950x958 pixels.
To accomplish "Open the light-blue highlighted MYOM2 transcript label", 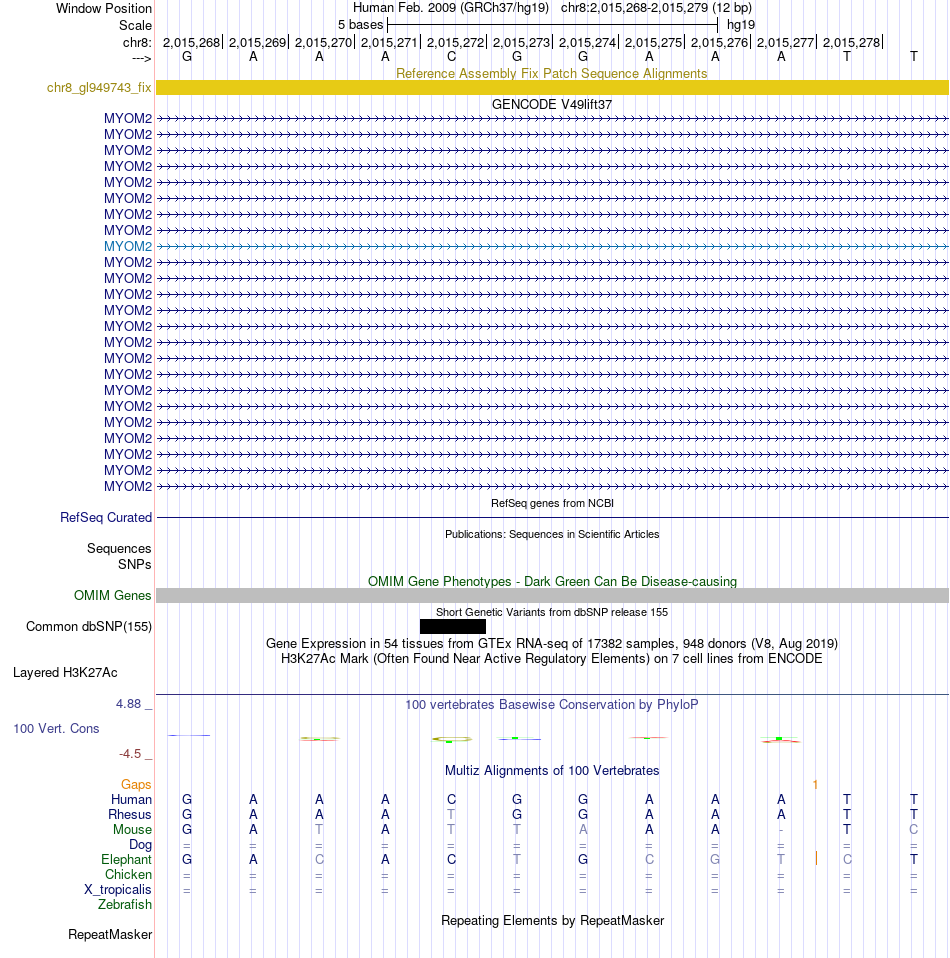I will tap(128, 246).
